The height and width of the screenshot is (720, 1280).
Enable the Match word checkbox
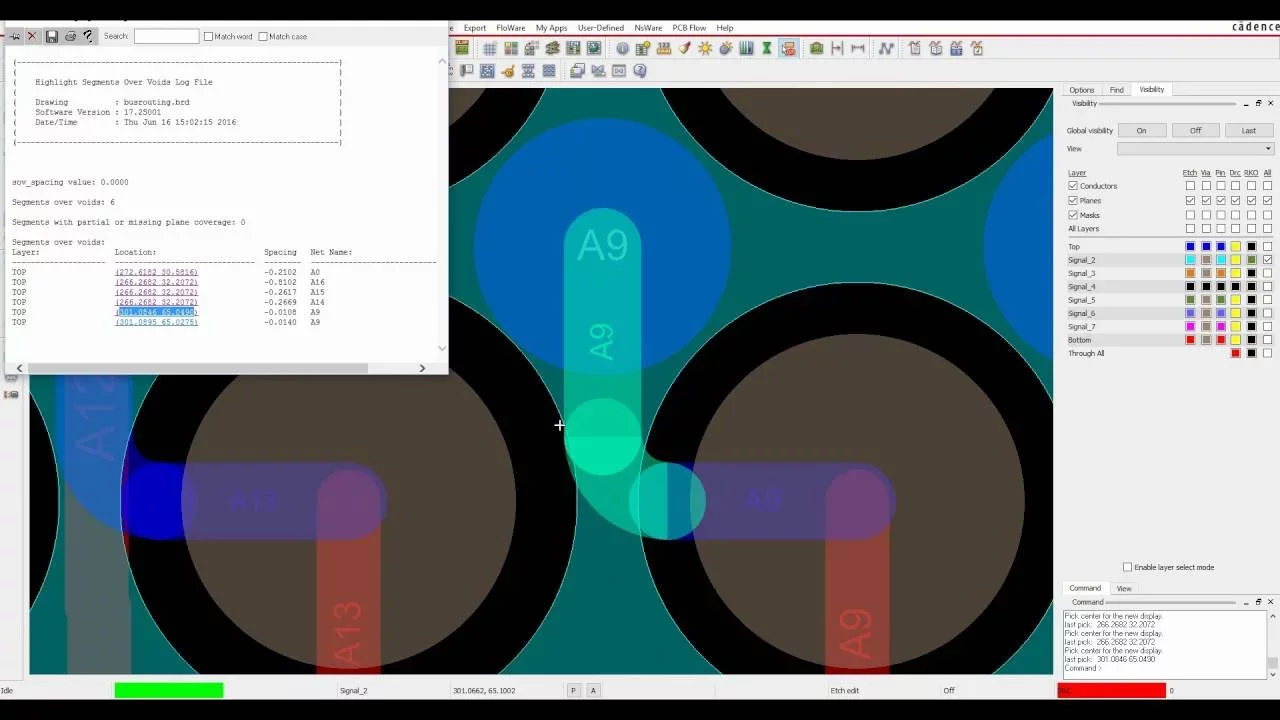click(209, 36)
